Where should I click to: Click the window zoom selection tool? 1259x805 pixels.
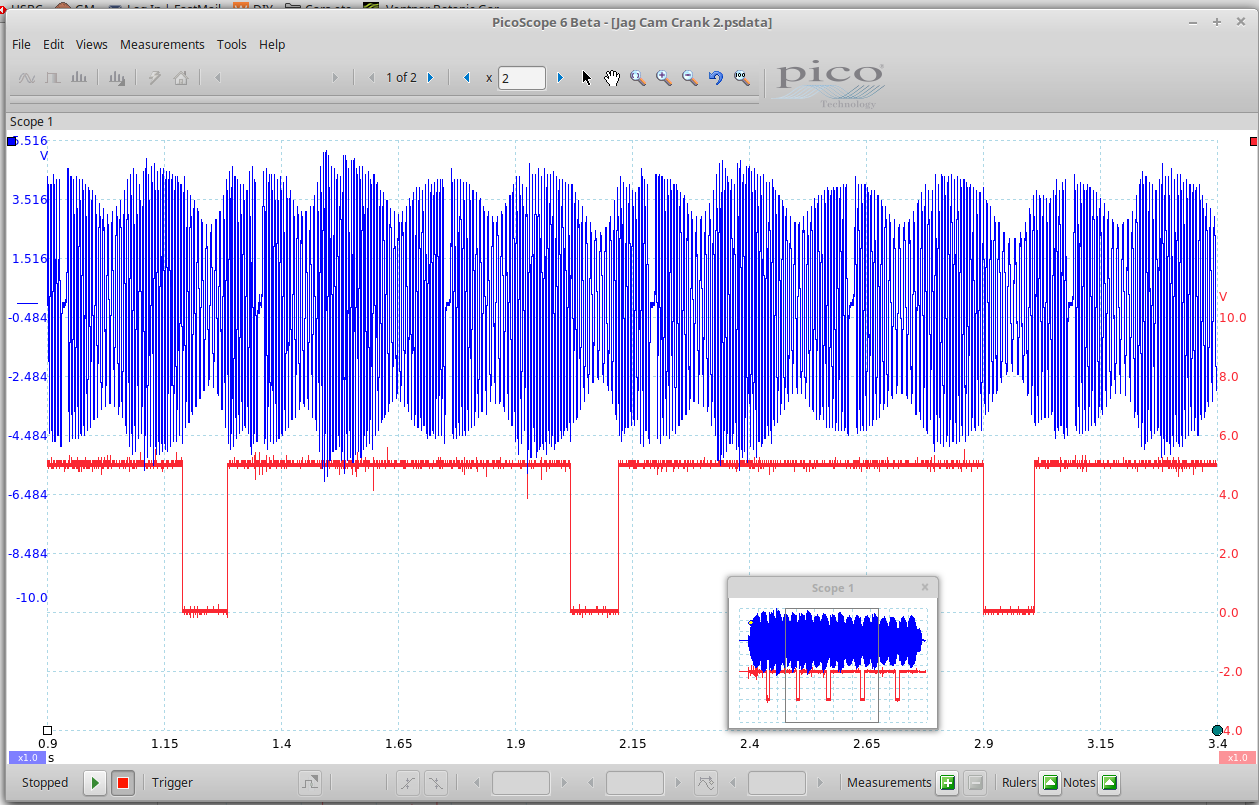pyautogui.click(x=638, y=78)
